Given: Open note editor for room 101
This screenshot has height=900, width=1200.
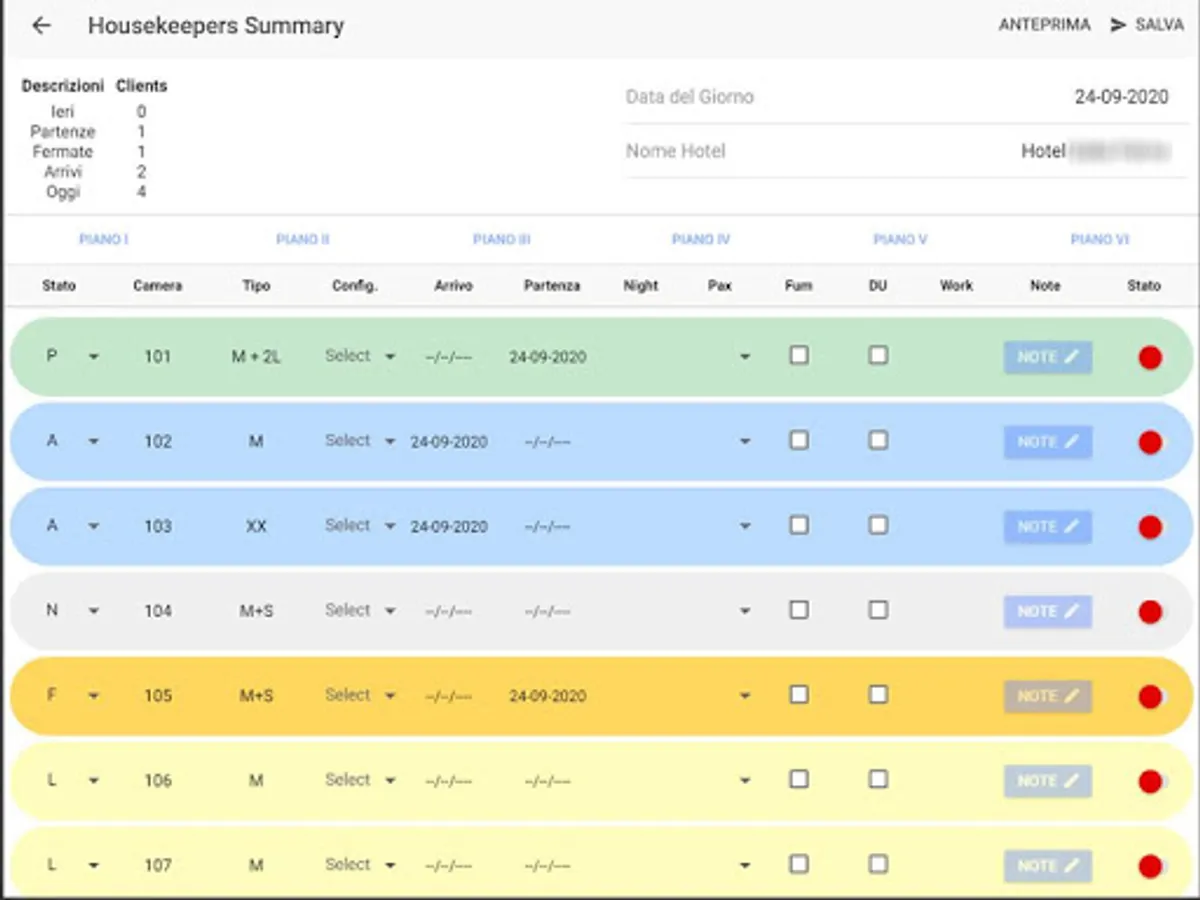Looking at the screenshot, I should tap(1047, 357).
